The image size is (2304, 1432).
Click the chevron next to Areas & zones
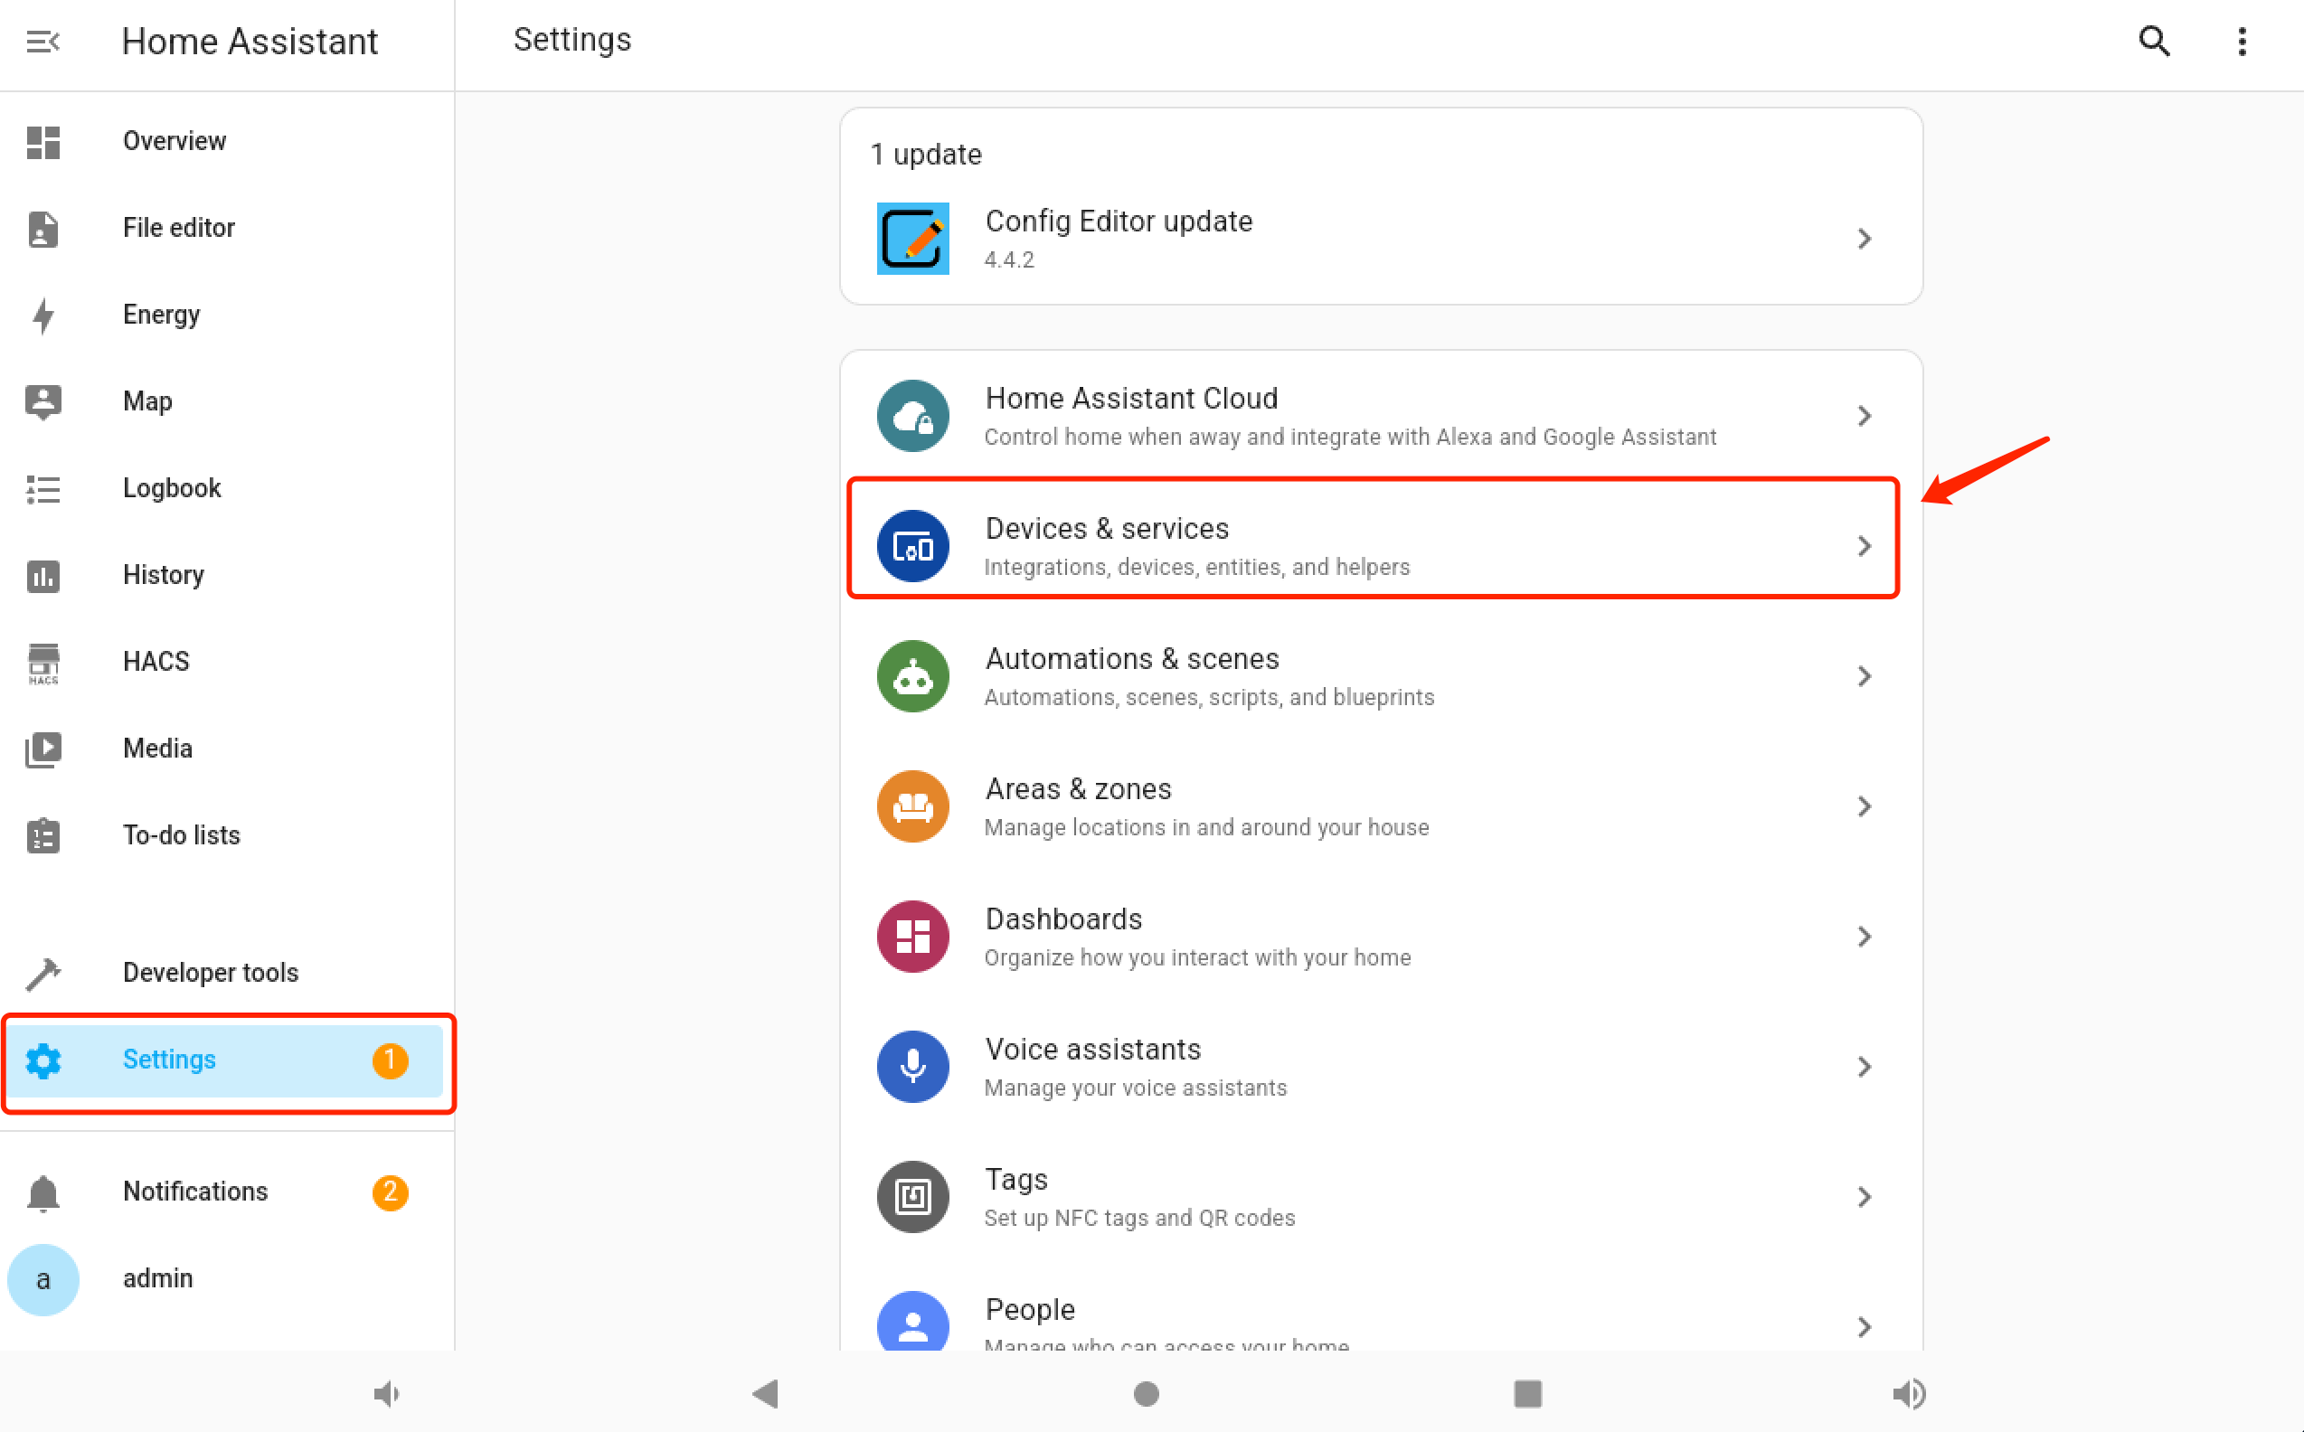pyautogui.click(x=1864, y=806)
